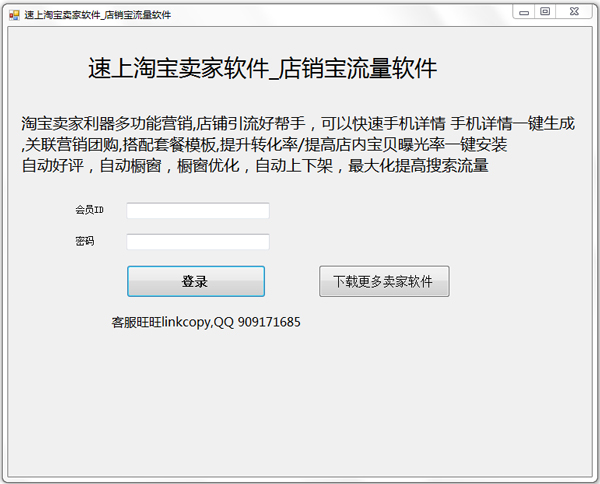Click description line starting with 淘宝卖家利器多功能营销
The width and height of the screenshot is (600, 484).
298,124
